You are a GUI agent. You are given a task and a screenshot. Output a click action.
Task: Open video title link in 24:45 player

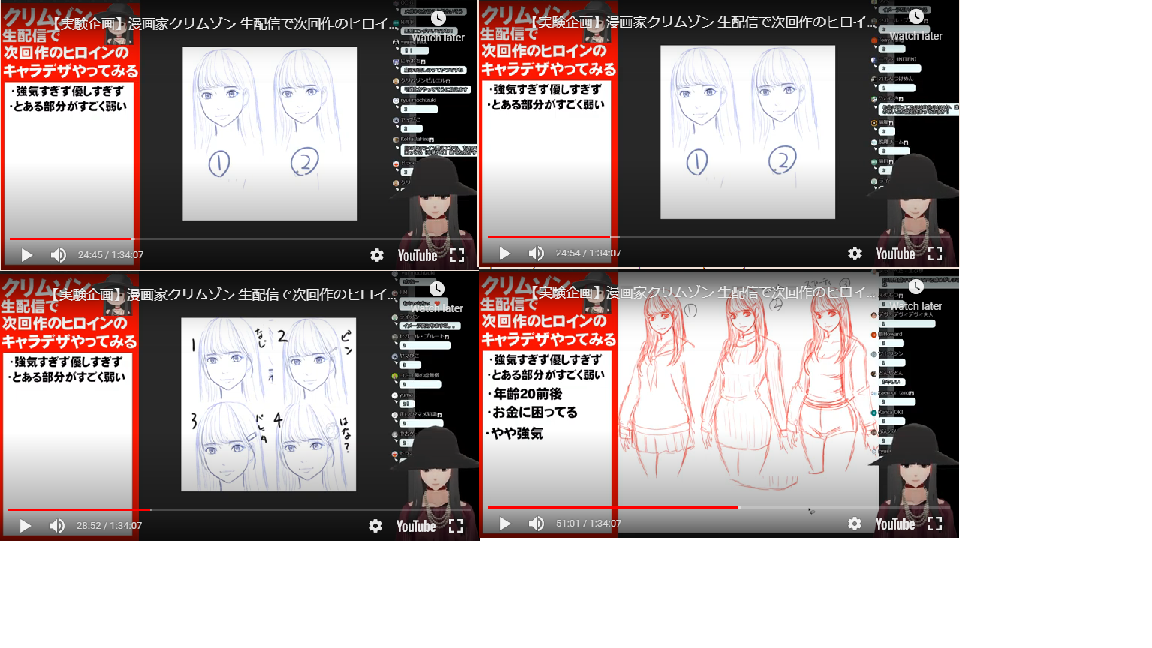pyautogui.click(x=224, y=24)
